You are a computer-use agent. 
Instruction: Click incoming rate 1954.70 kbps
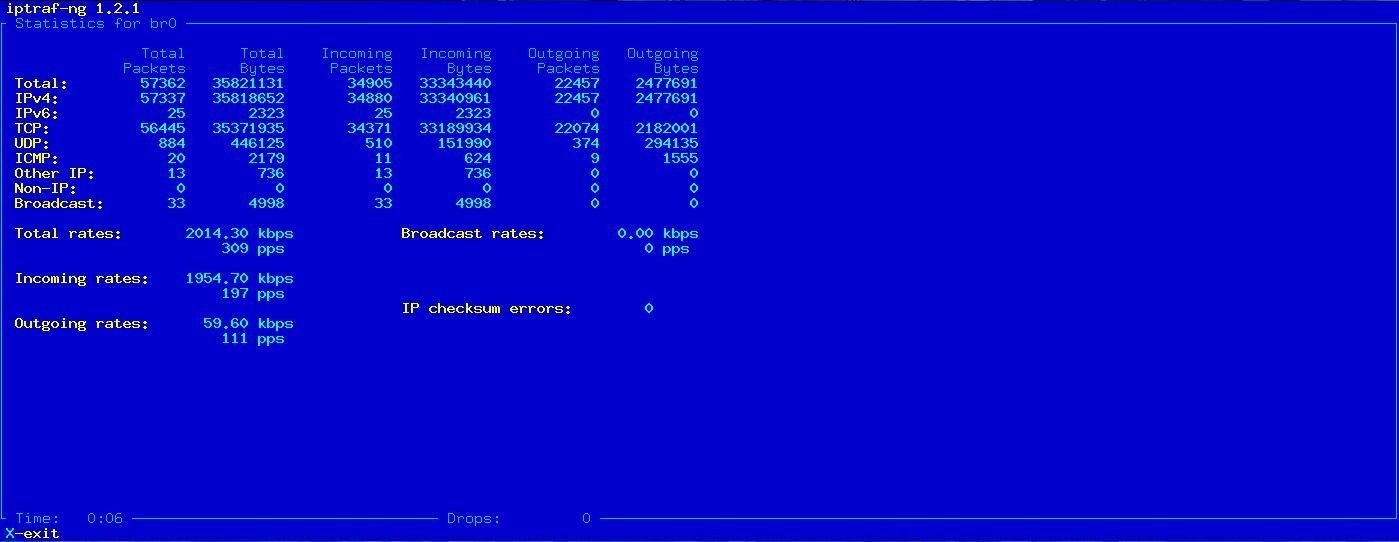click(x=240, y=278)
